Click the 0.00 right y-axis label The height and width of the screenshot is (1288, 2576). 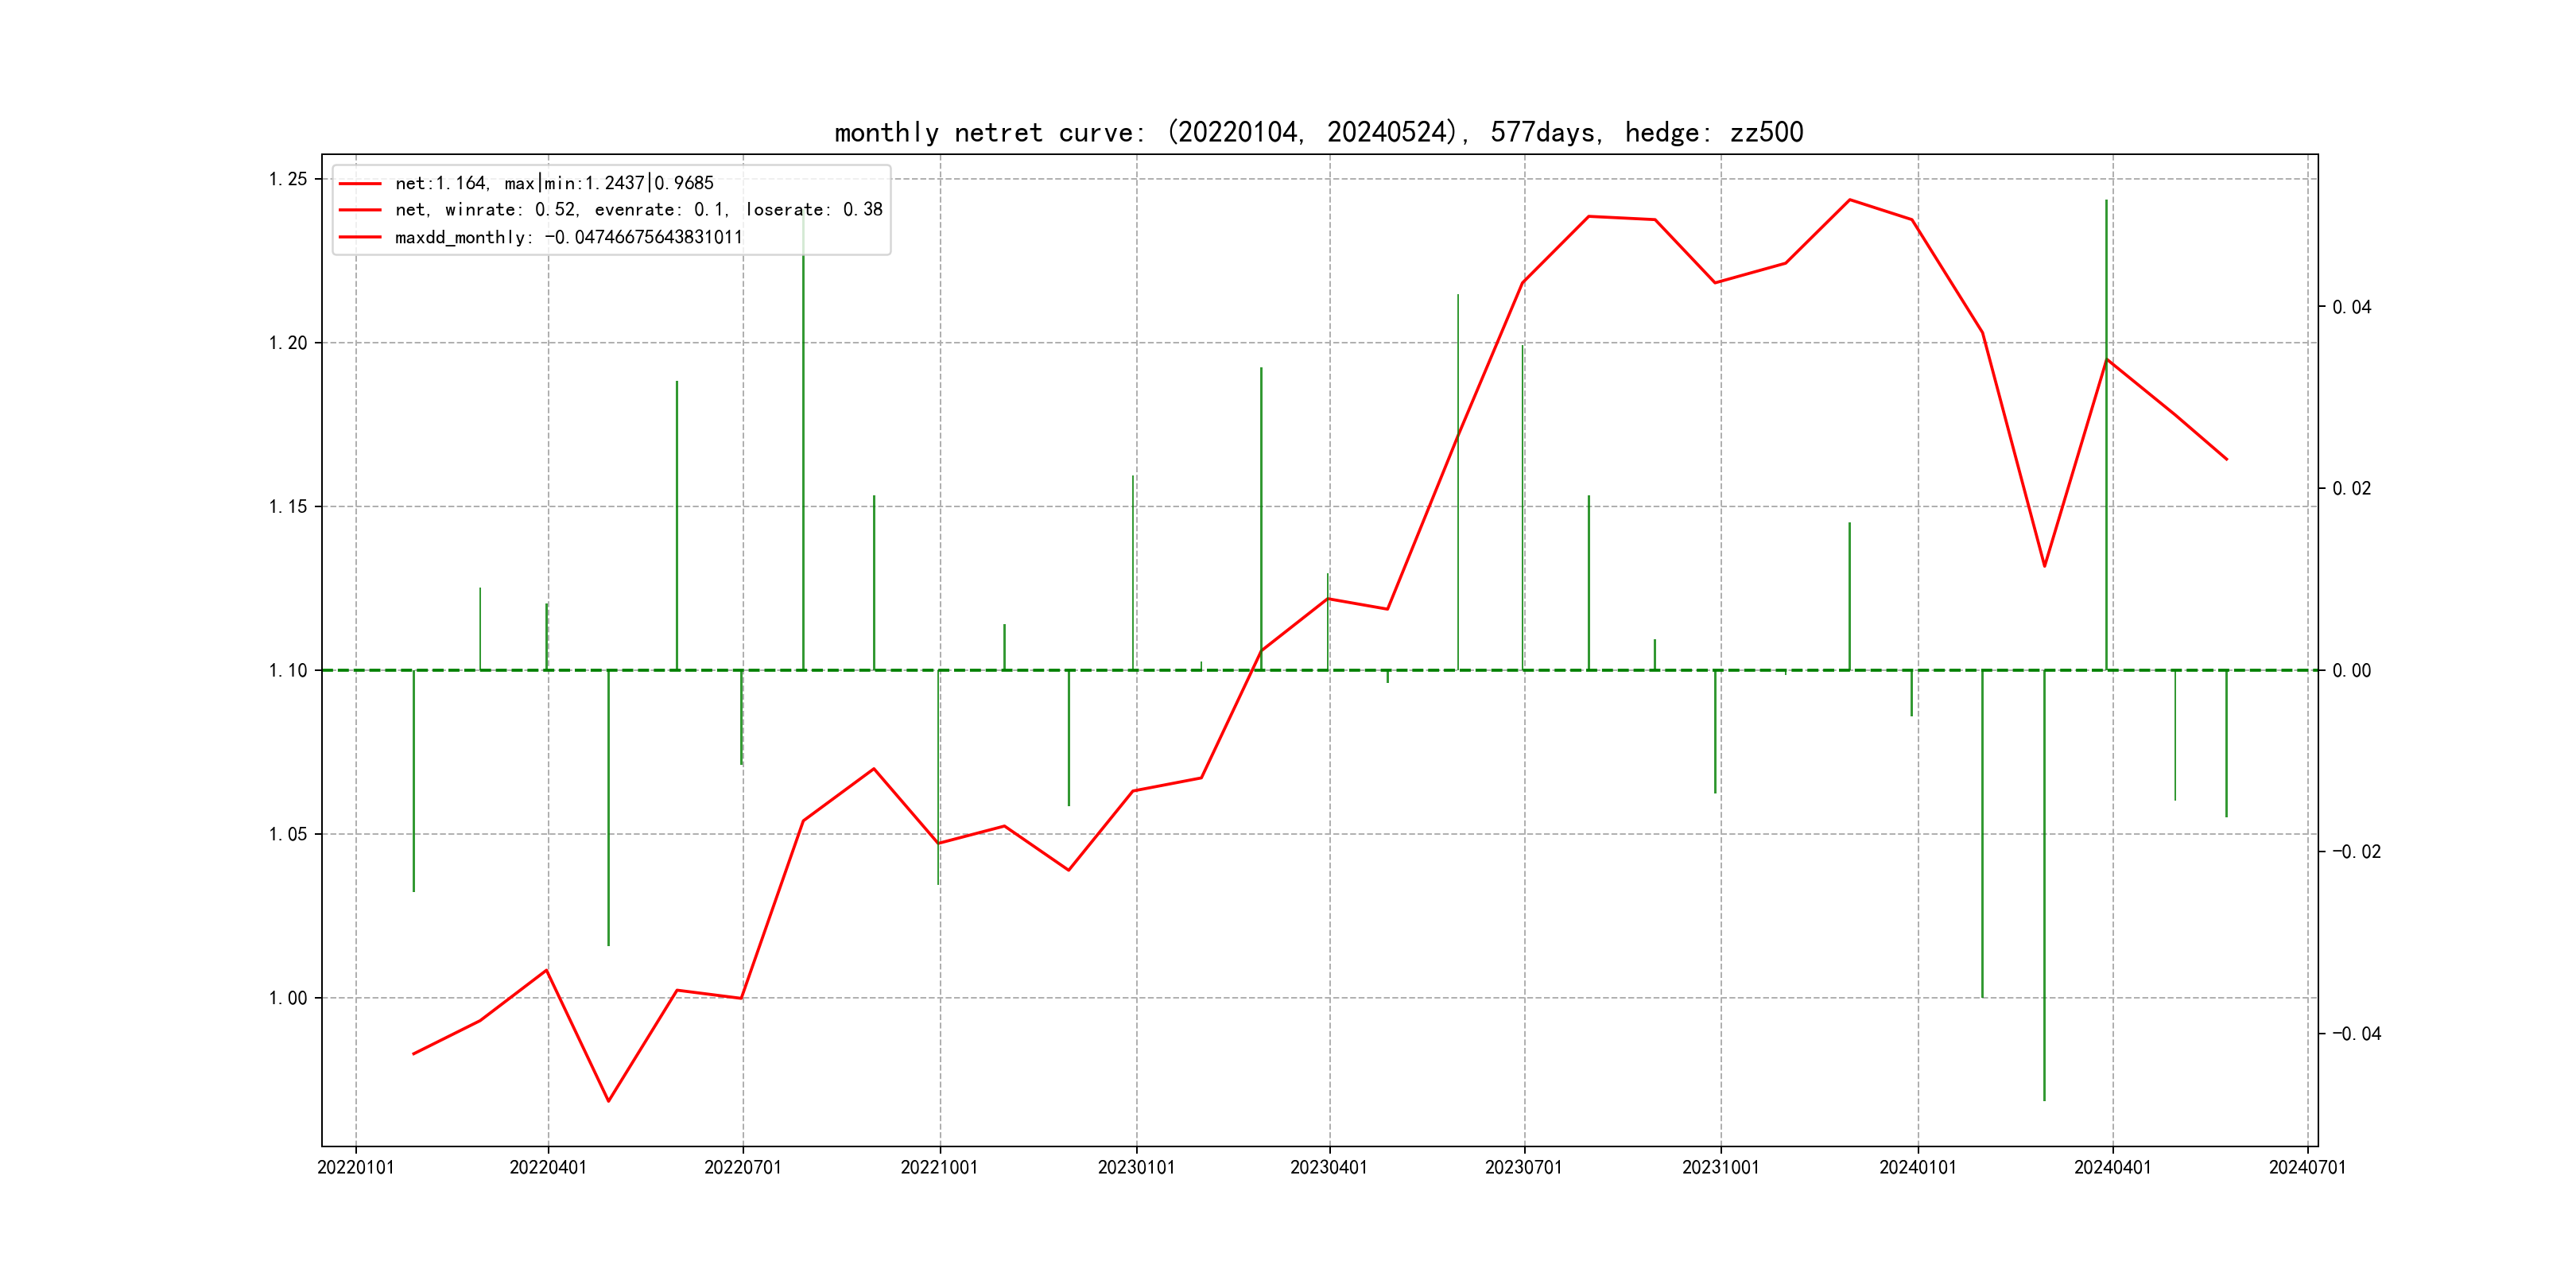point(2351,671)
